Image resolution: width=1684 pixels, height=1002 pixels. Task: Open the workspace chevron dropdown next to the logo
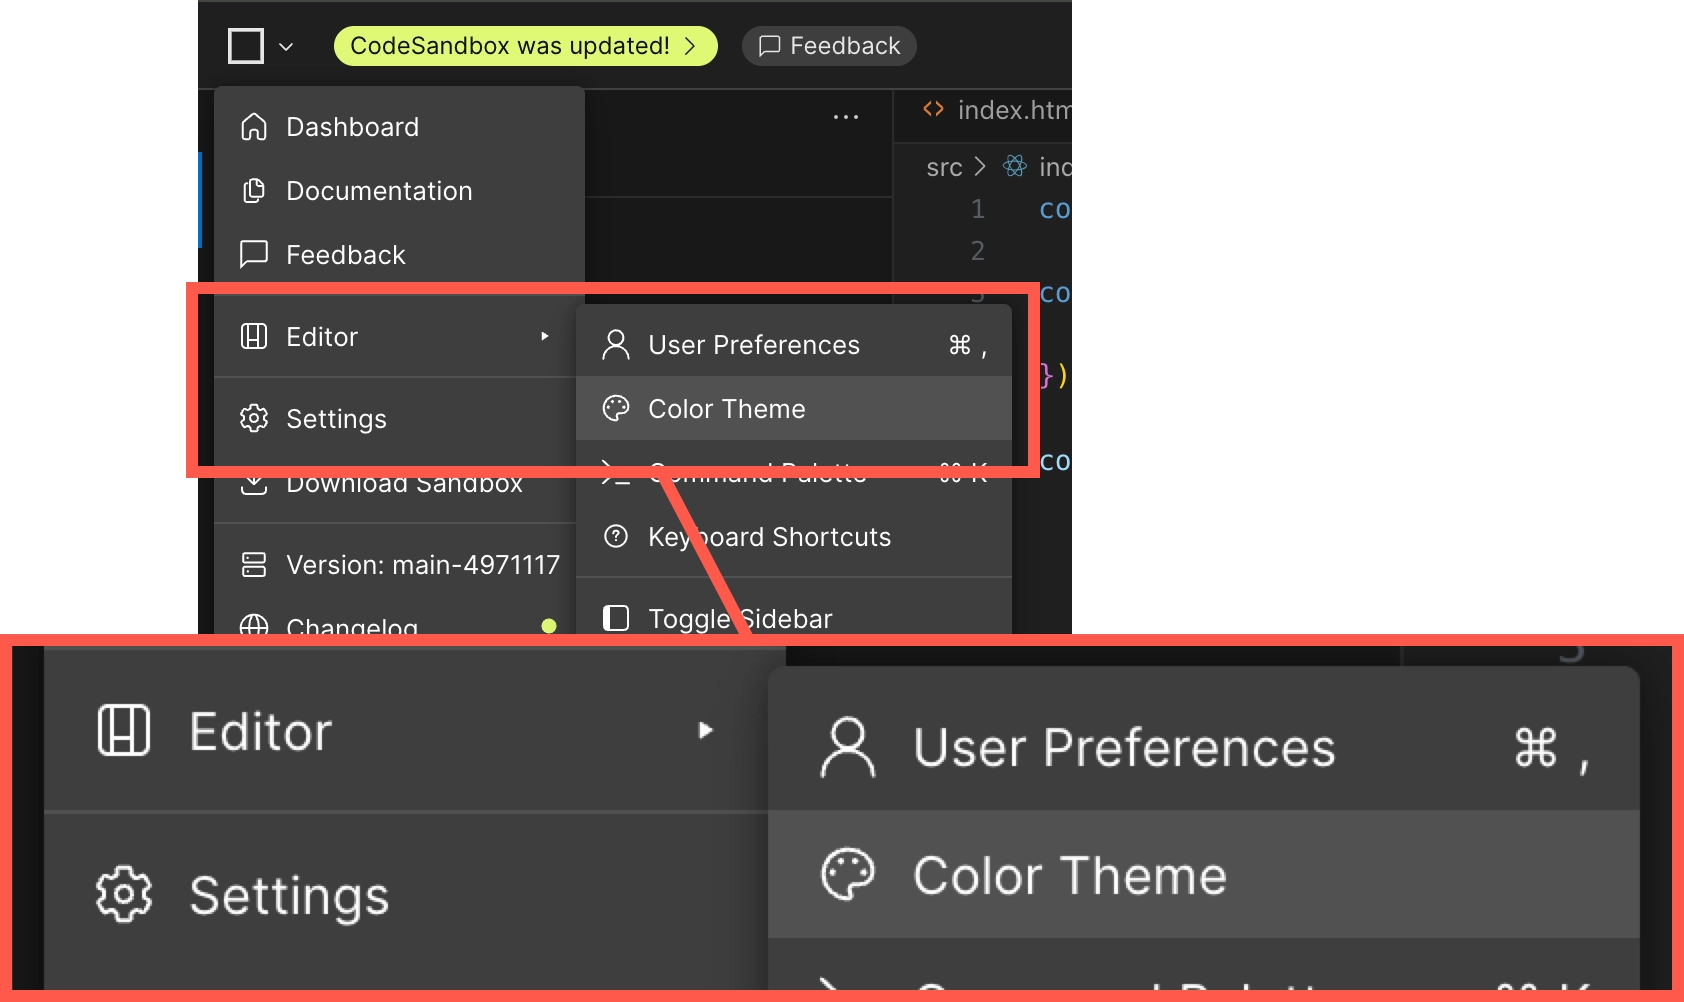286,46
